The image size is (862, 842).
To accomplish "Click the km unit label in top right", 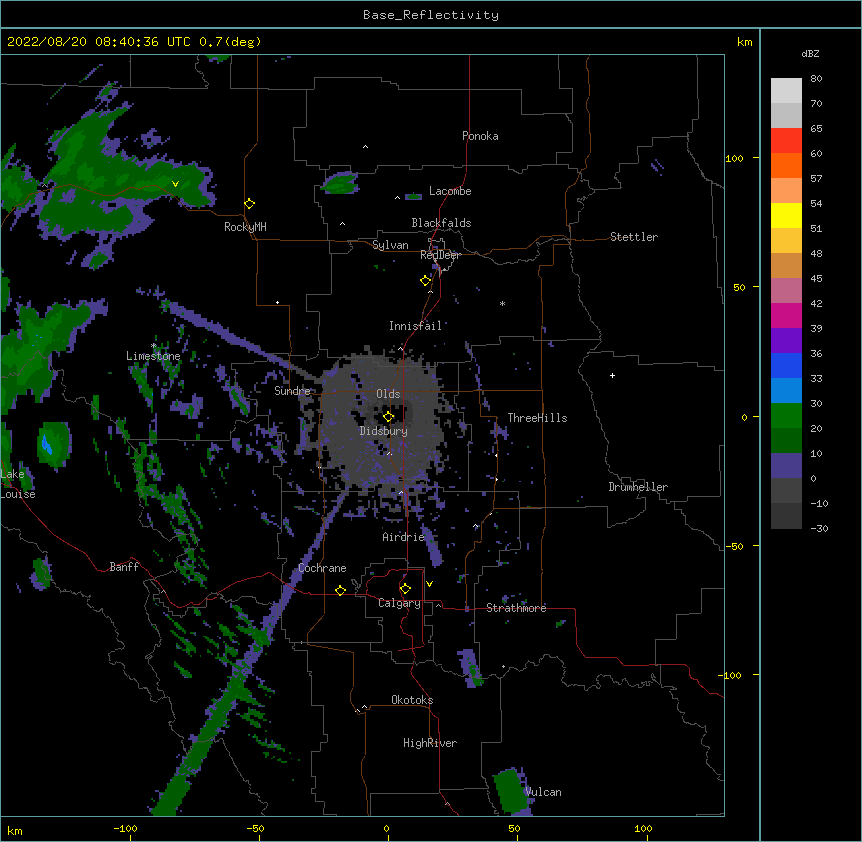I will click(744, 42).
